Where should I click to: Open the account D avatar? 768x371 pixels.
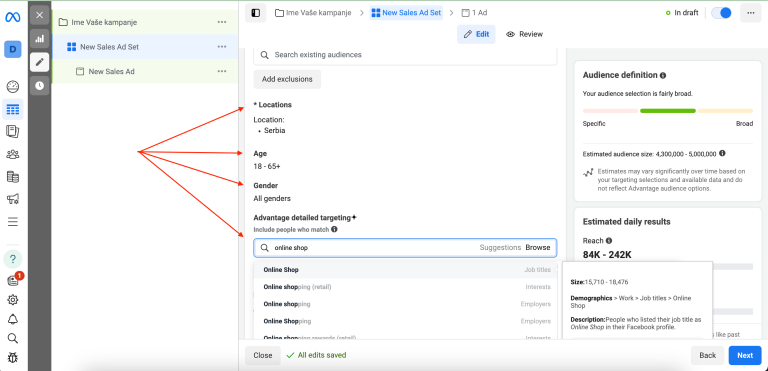click(13, 49)
